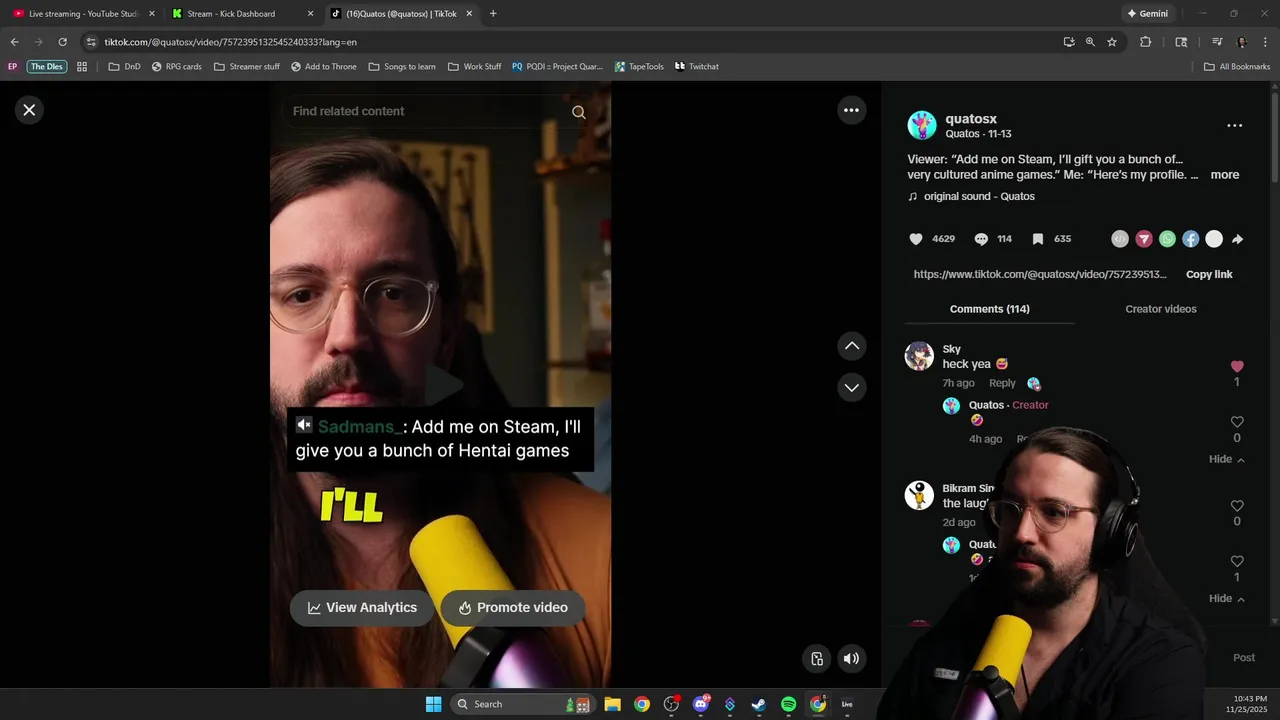
Task: Go back in the browser
Action: [x=14, y=42]
